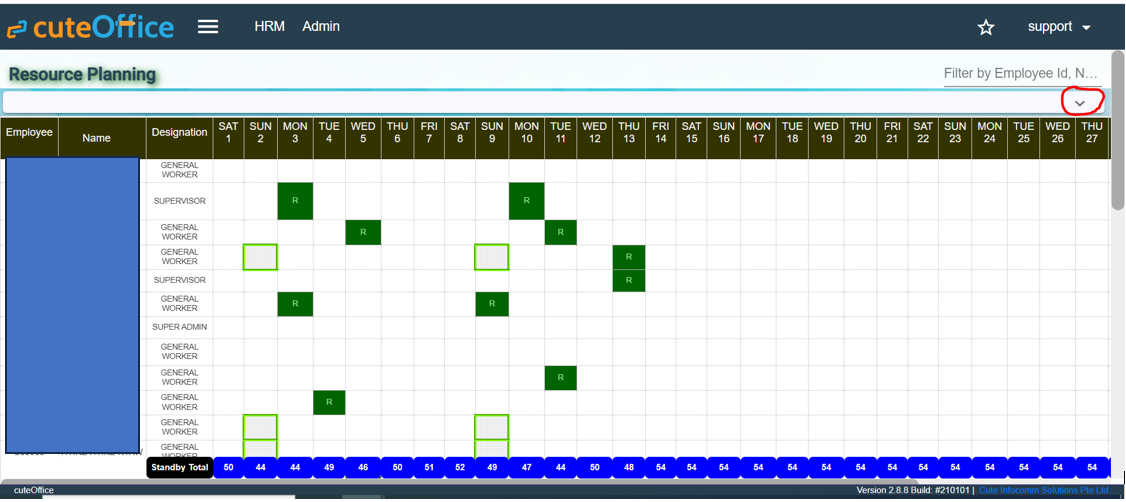Click the cuteOffice logo
Viewport: 1126px width, 502px height.
(90, 28)
